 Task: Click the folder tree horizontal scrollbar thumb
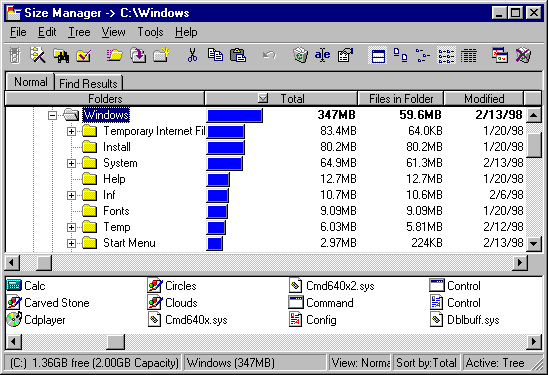pyautogui.click(x=44, y=263)
